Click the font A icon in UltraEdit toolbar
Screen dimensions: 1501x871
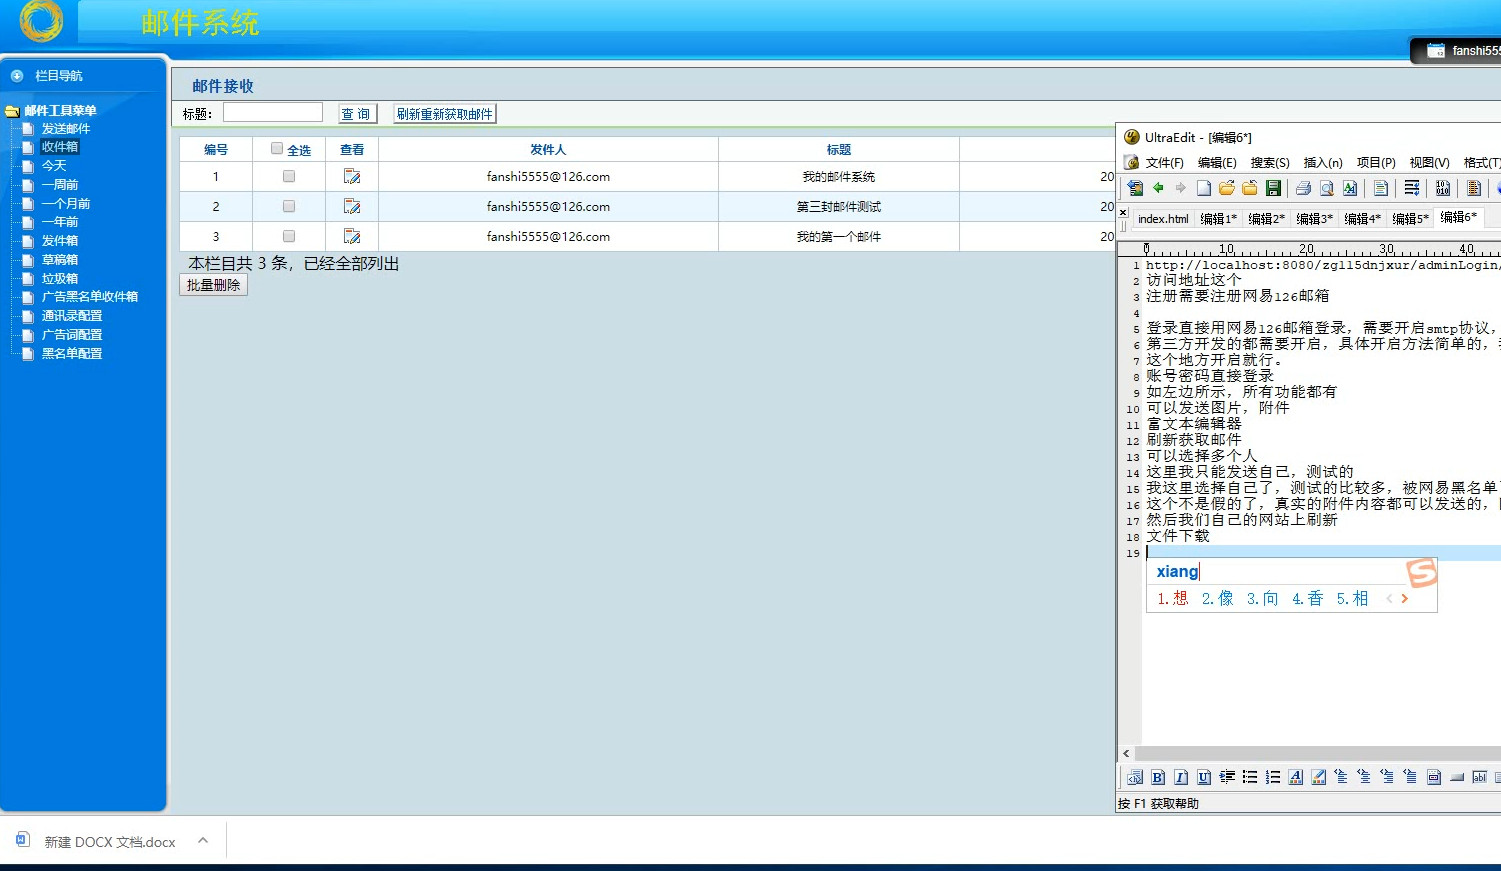1350,188
